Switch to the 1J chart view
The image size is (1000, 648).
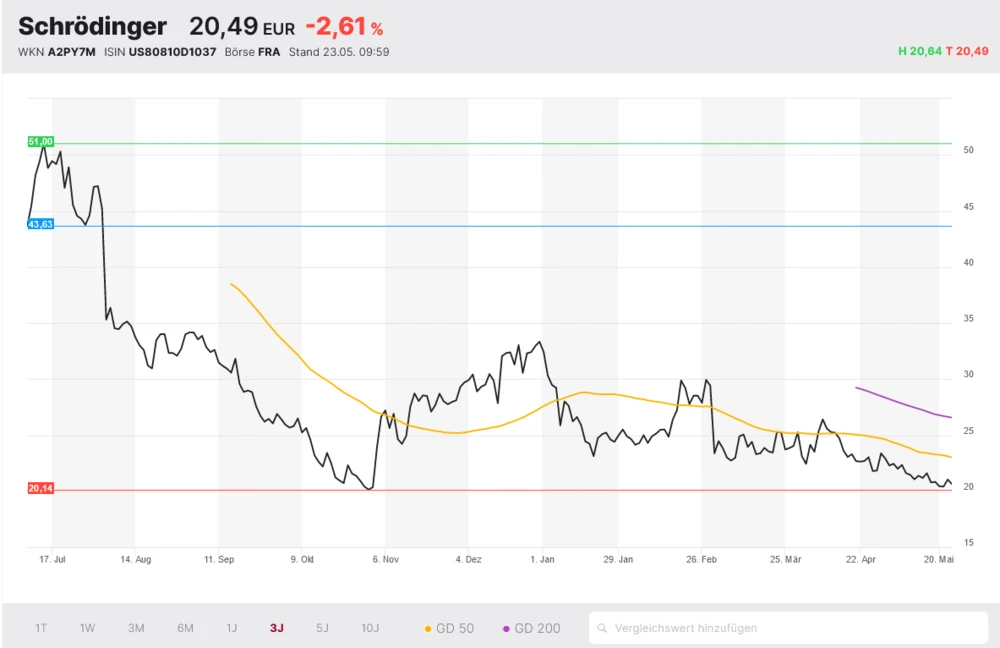click(x=231, y=628)
